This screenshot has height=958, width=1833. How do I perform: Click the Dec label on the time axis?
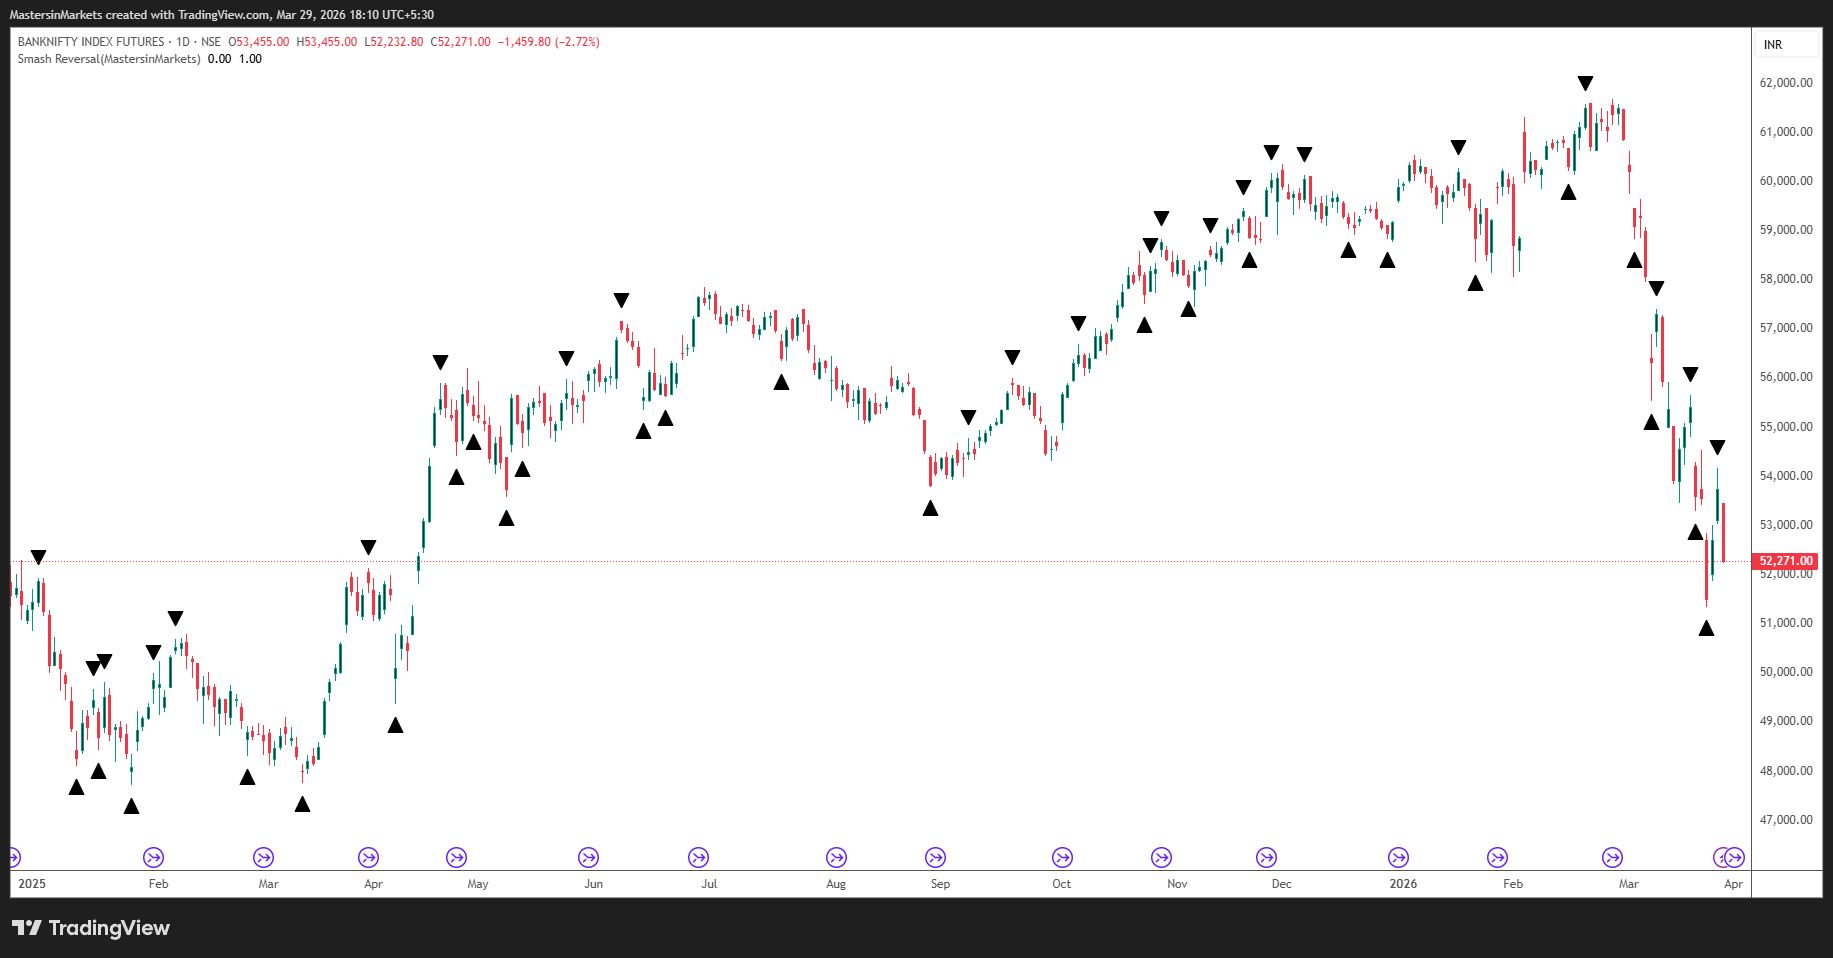pos(1281,884)
